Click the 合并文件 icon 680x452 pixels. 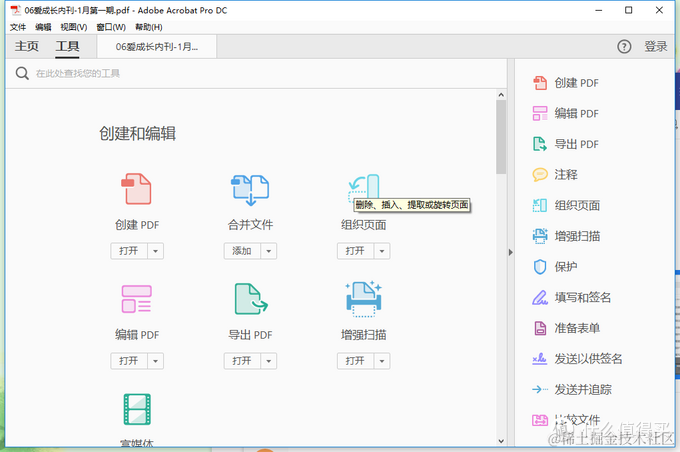point(250,190)
